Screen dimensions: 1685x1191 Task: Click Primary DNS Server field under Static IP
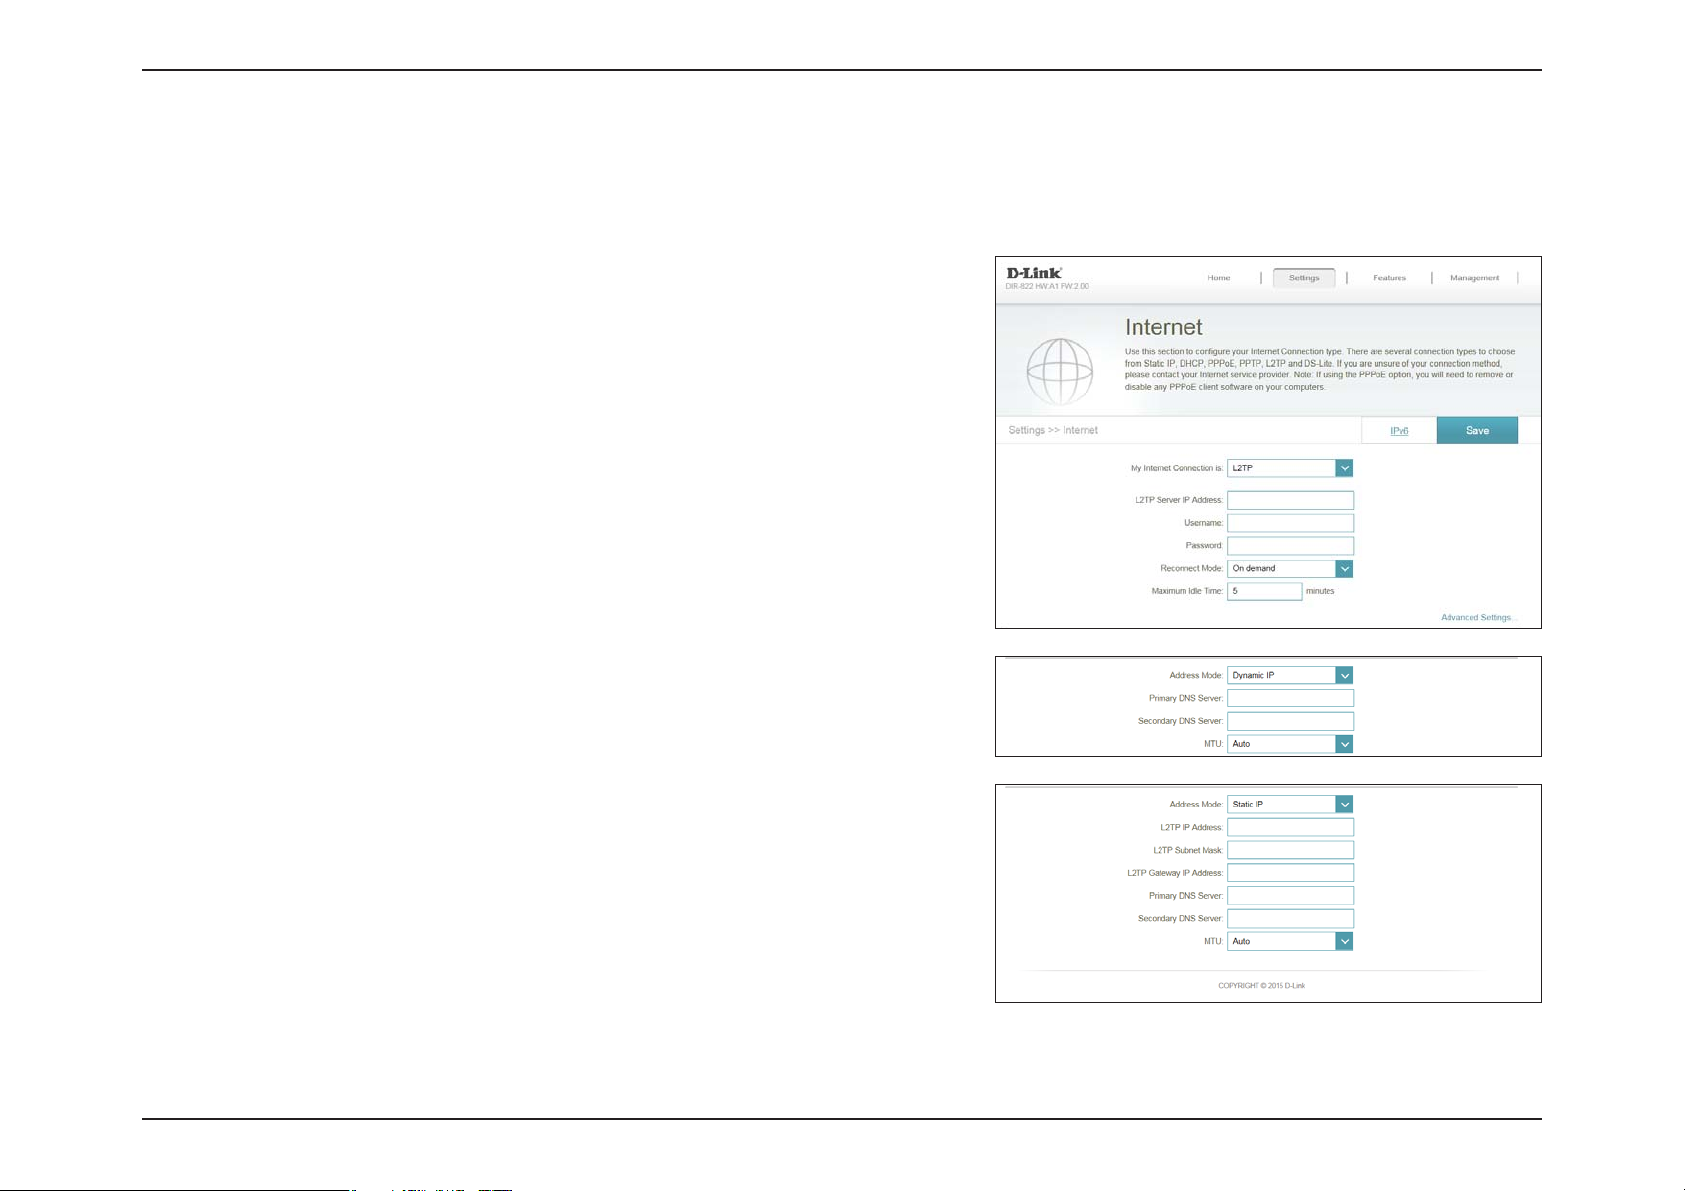[x=1290, y=896]
